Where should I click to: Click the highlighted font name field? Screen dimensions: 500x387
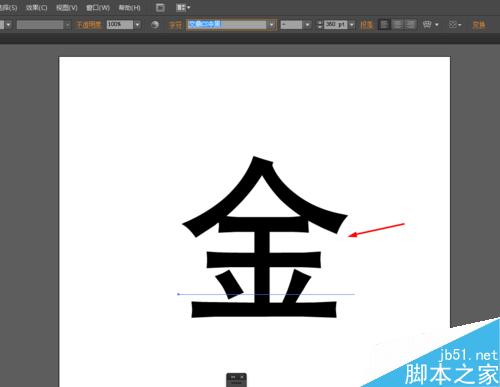pyautogui.click(x=227, y=25)
